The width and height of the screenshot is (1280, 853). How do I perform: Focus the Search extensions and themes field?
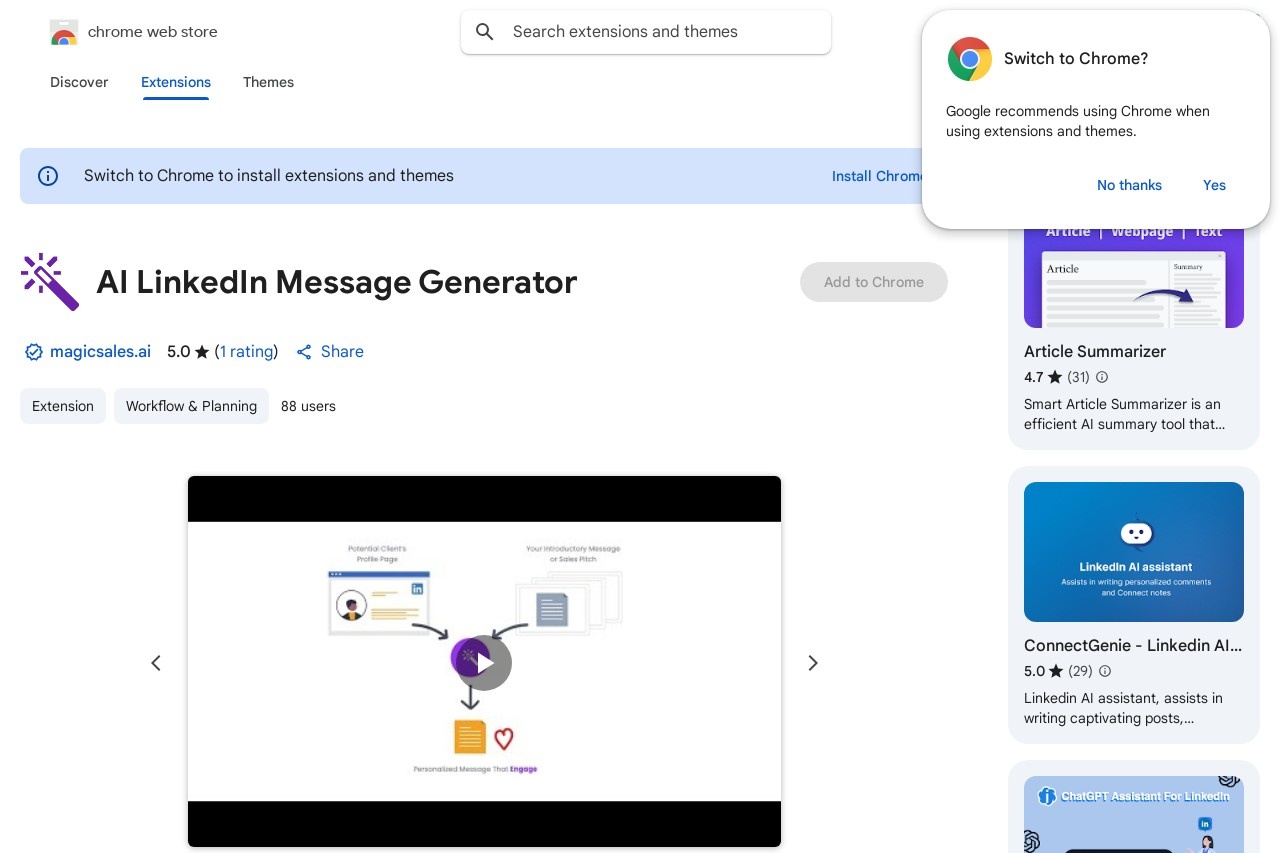tap(646, 32)
